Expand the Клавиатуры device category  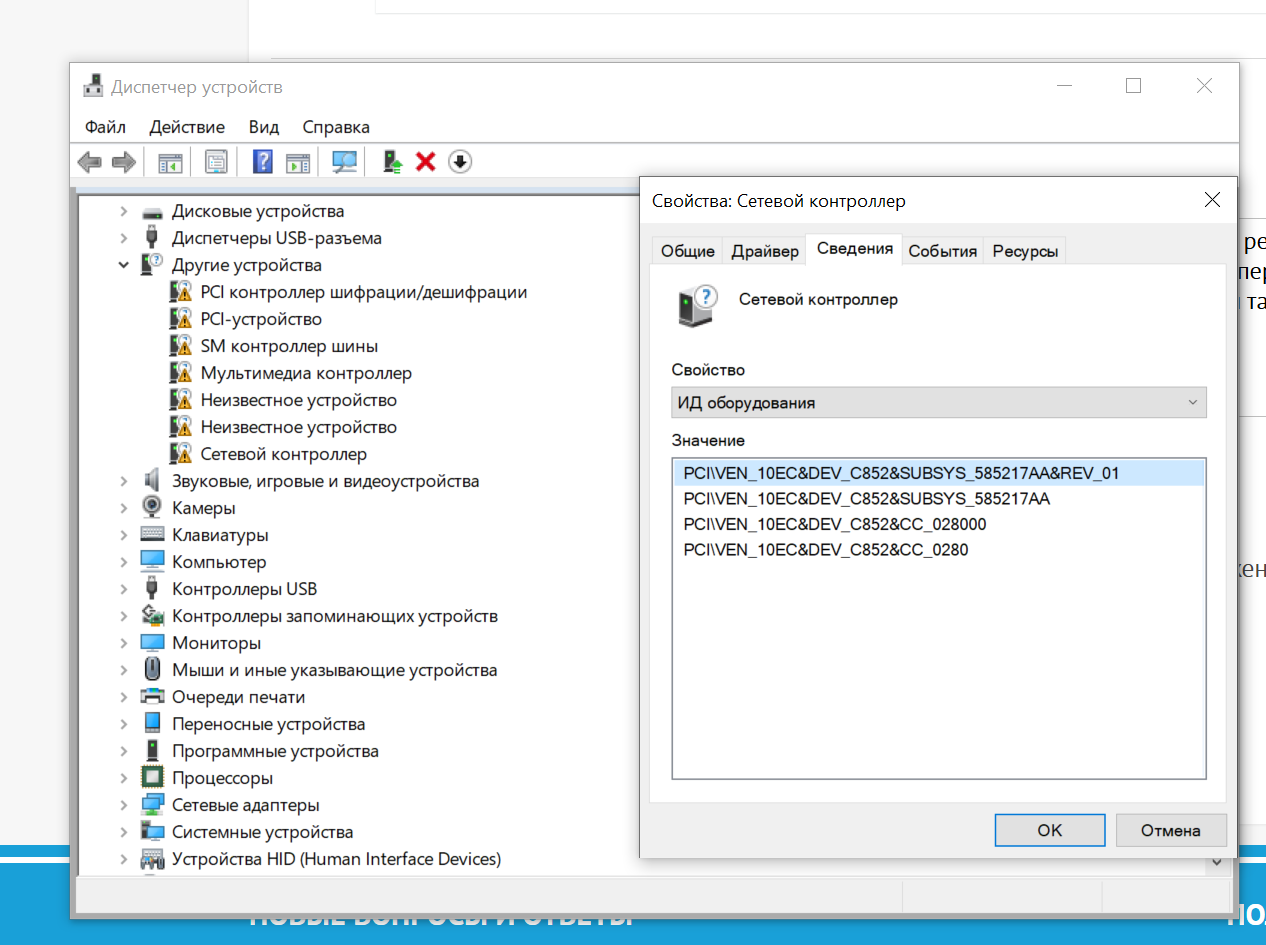pos(124,535)
